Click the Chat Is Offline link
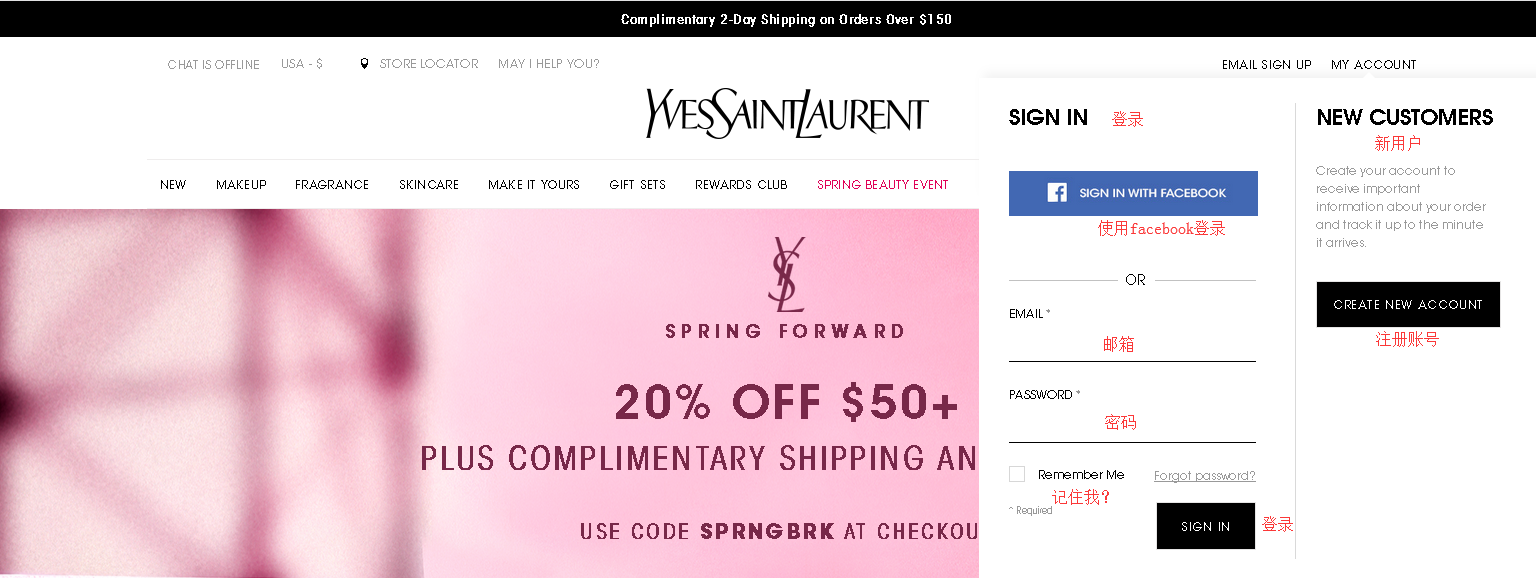The width and height of the screenshot is (1536, 578). pyautogui.click(x=213, y=65)
